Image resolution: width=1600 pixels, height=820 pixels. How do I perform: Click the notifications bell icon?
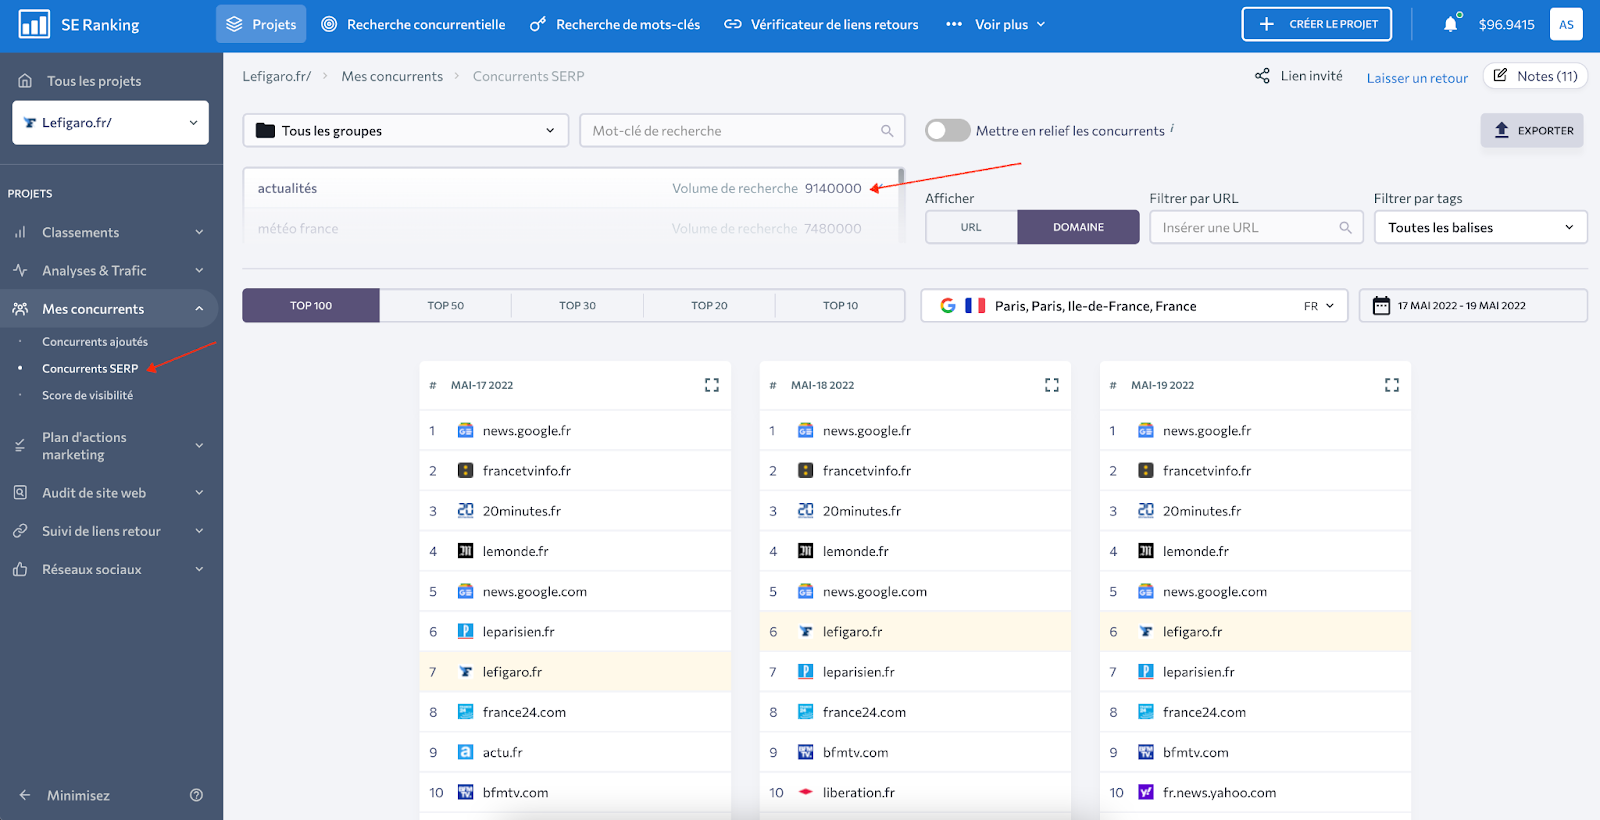coord(1450,24)
